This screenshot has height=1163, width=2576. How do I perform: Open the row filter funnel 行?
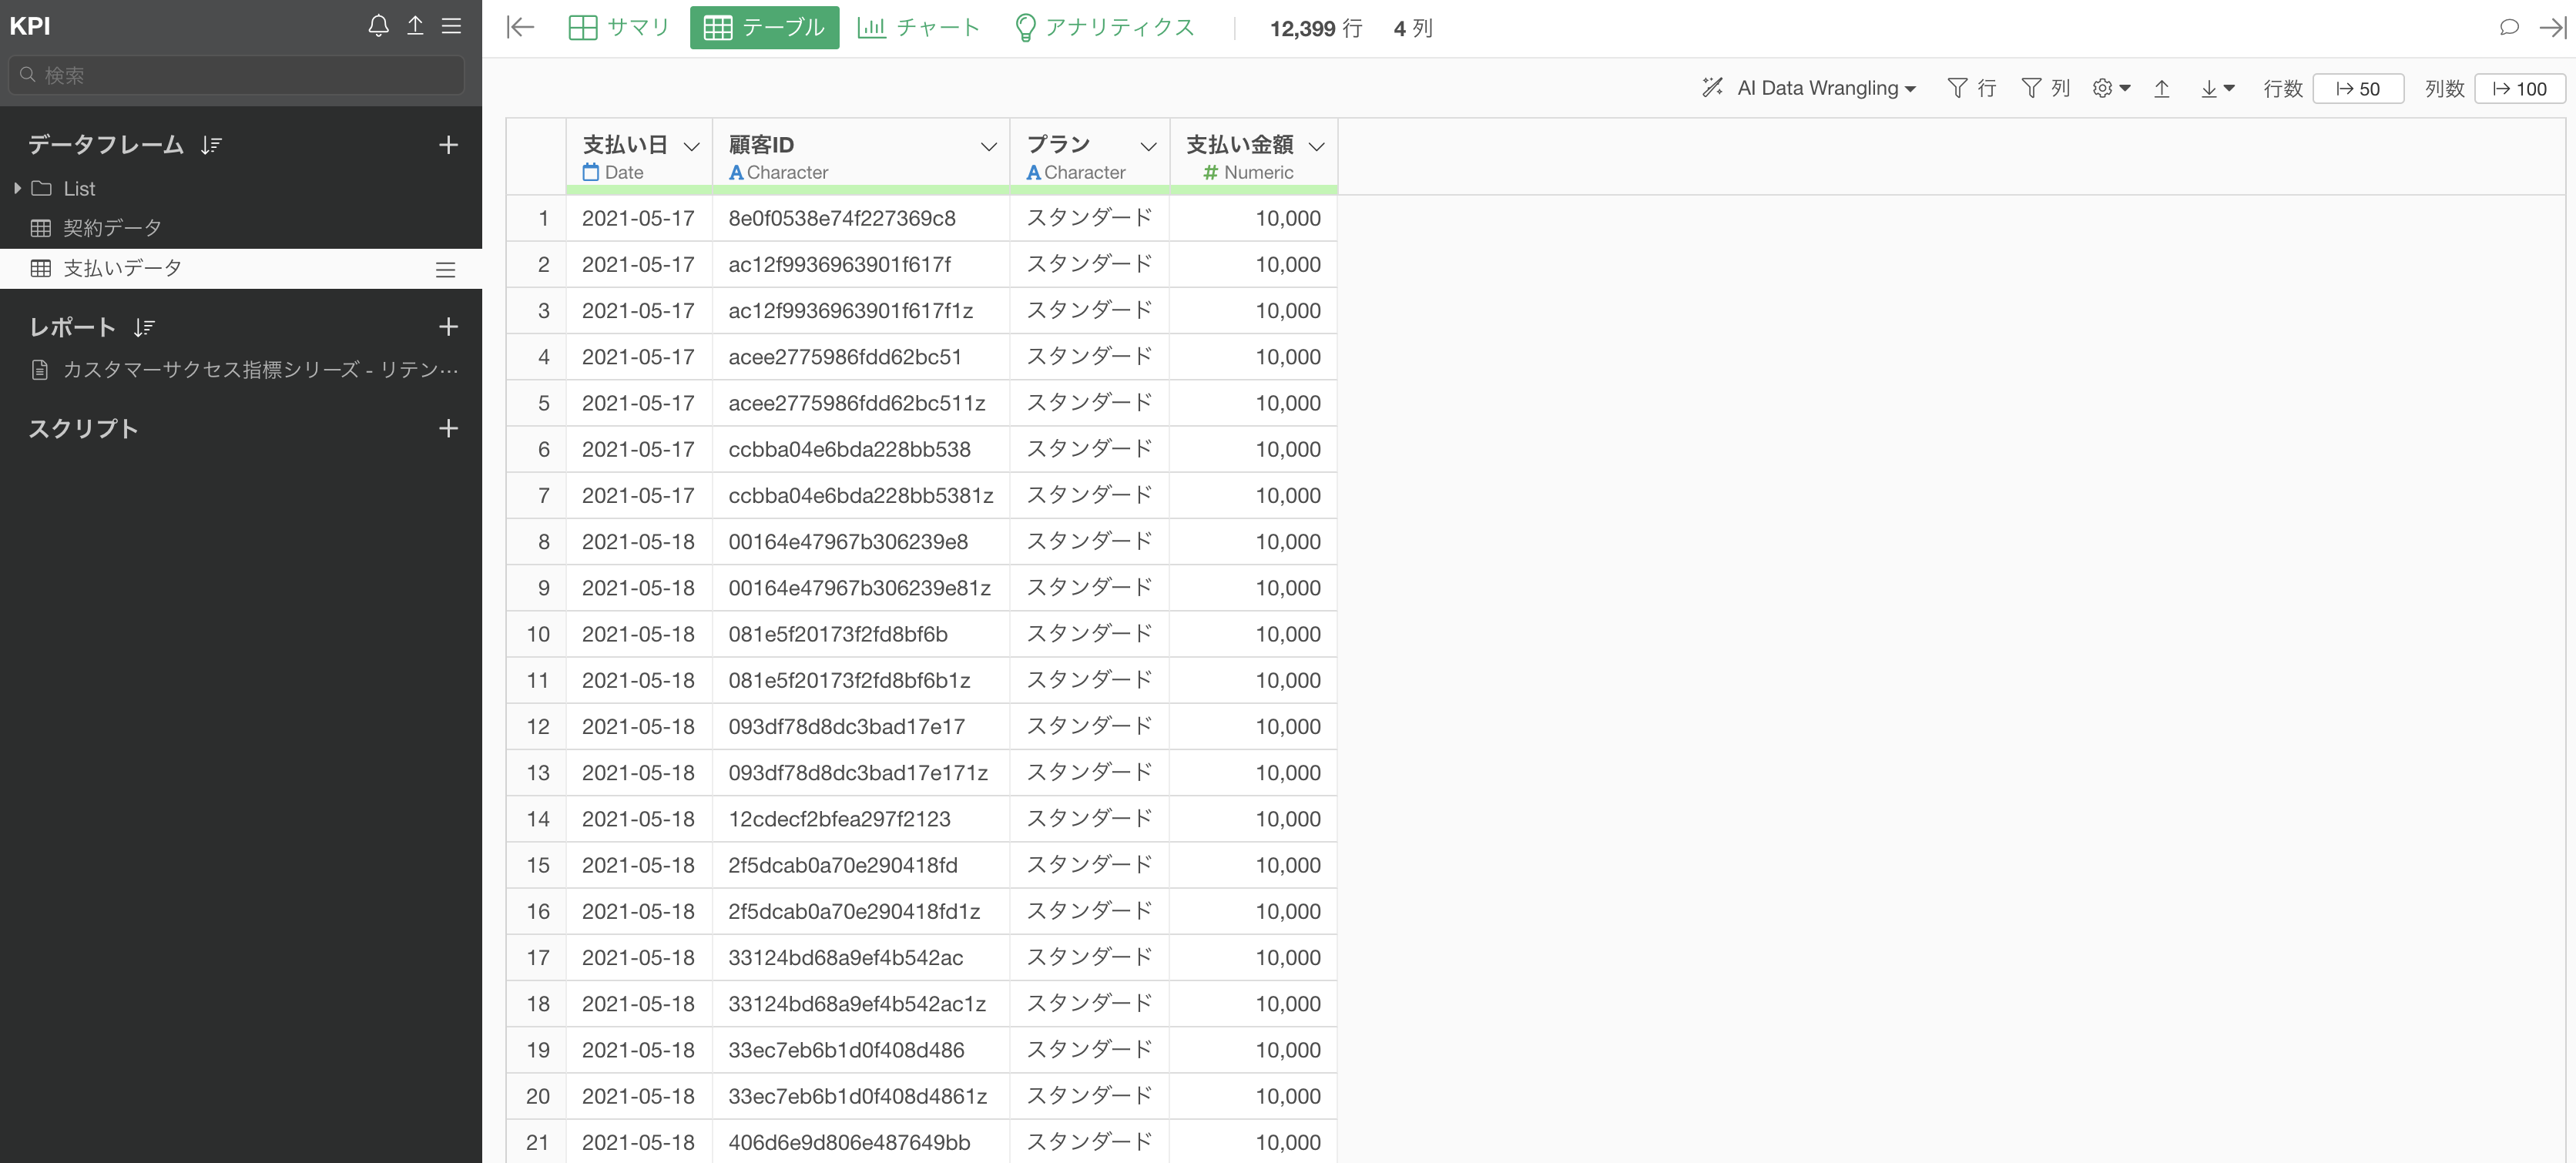pos(1972,88)
